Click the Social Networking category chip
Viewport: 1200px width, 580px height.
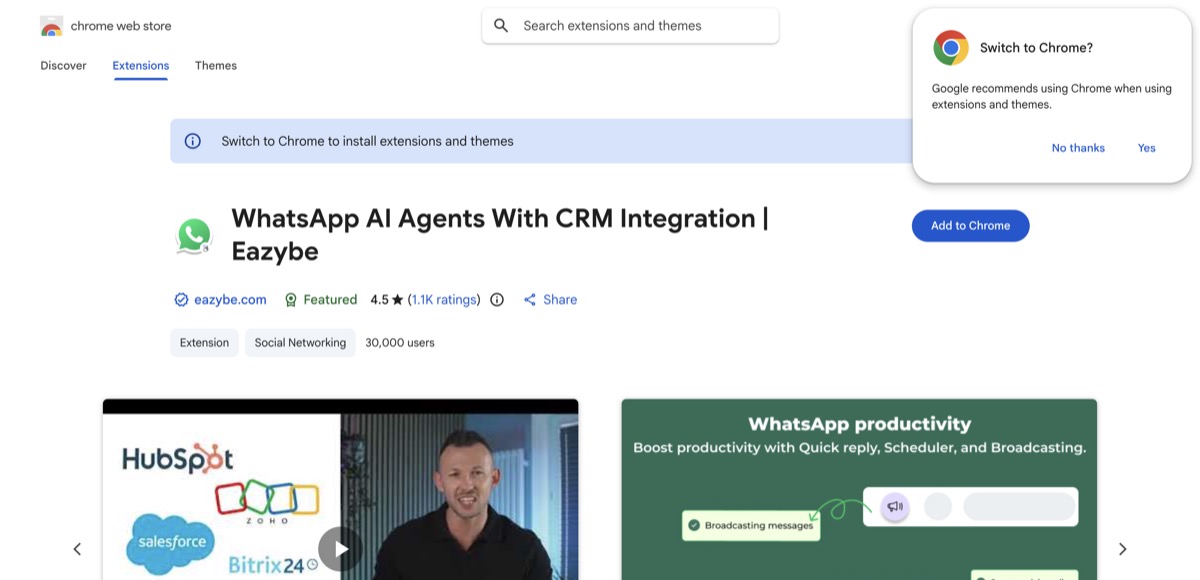[x=300, y=343]
